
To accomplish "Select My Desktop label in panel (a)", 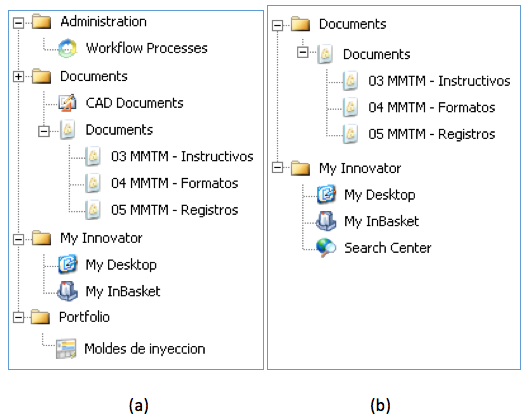I will pos(121,265).
